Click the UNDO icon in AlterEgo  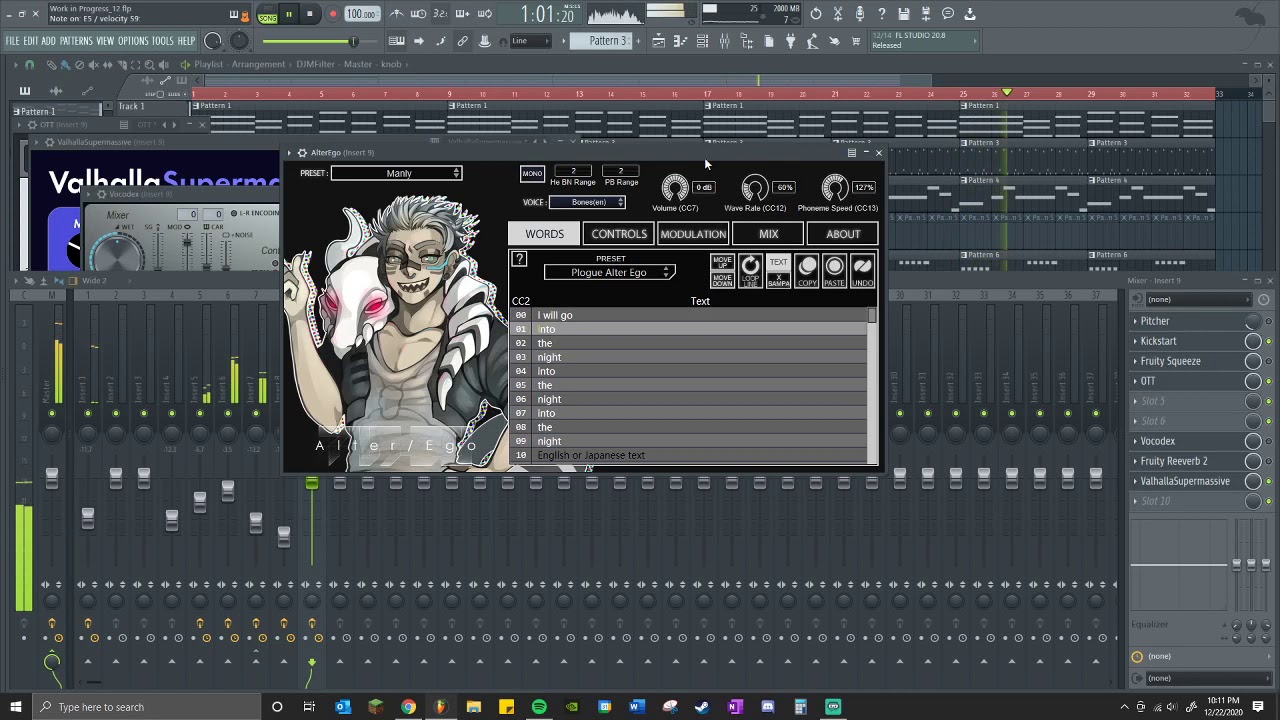(x=862, y=271)
